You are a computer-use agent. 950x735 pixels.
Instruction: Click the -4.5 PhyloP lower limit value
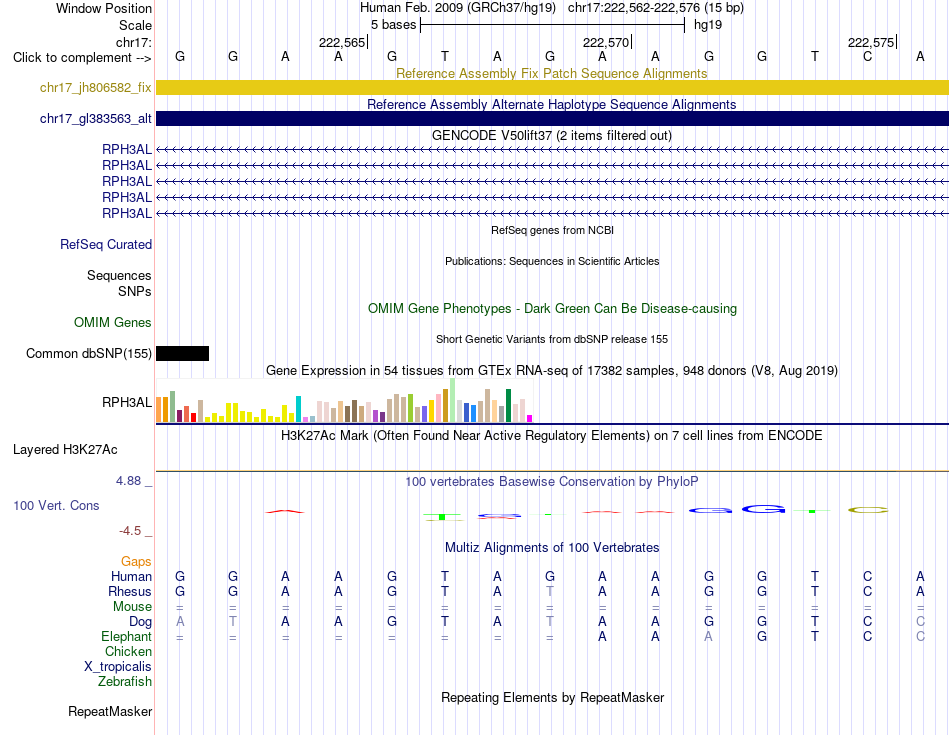click(x=130, y=531)
